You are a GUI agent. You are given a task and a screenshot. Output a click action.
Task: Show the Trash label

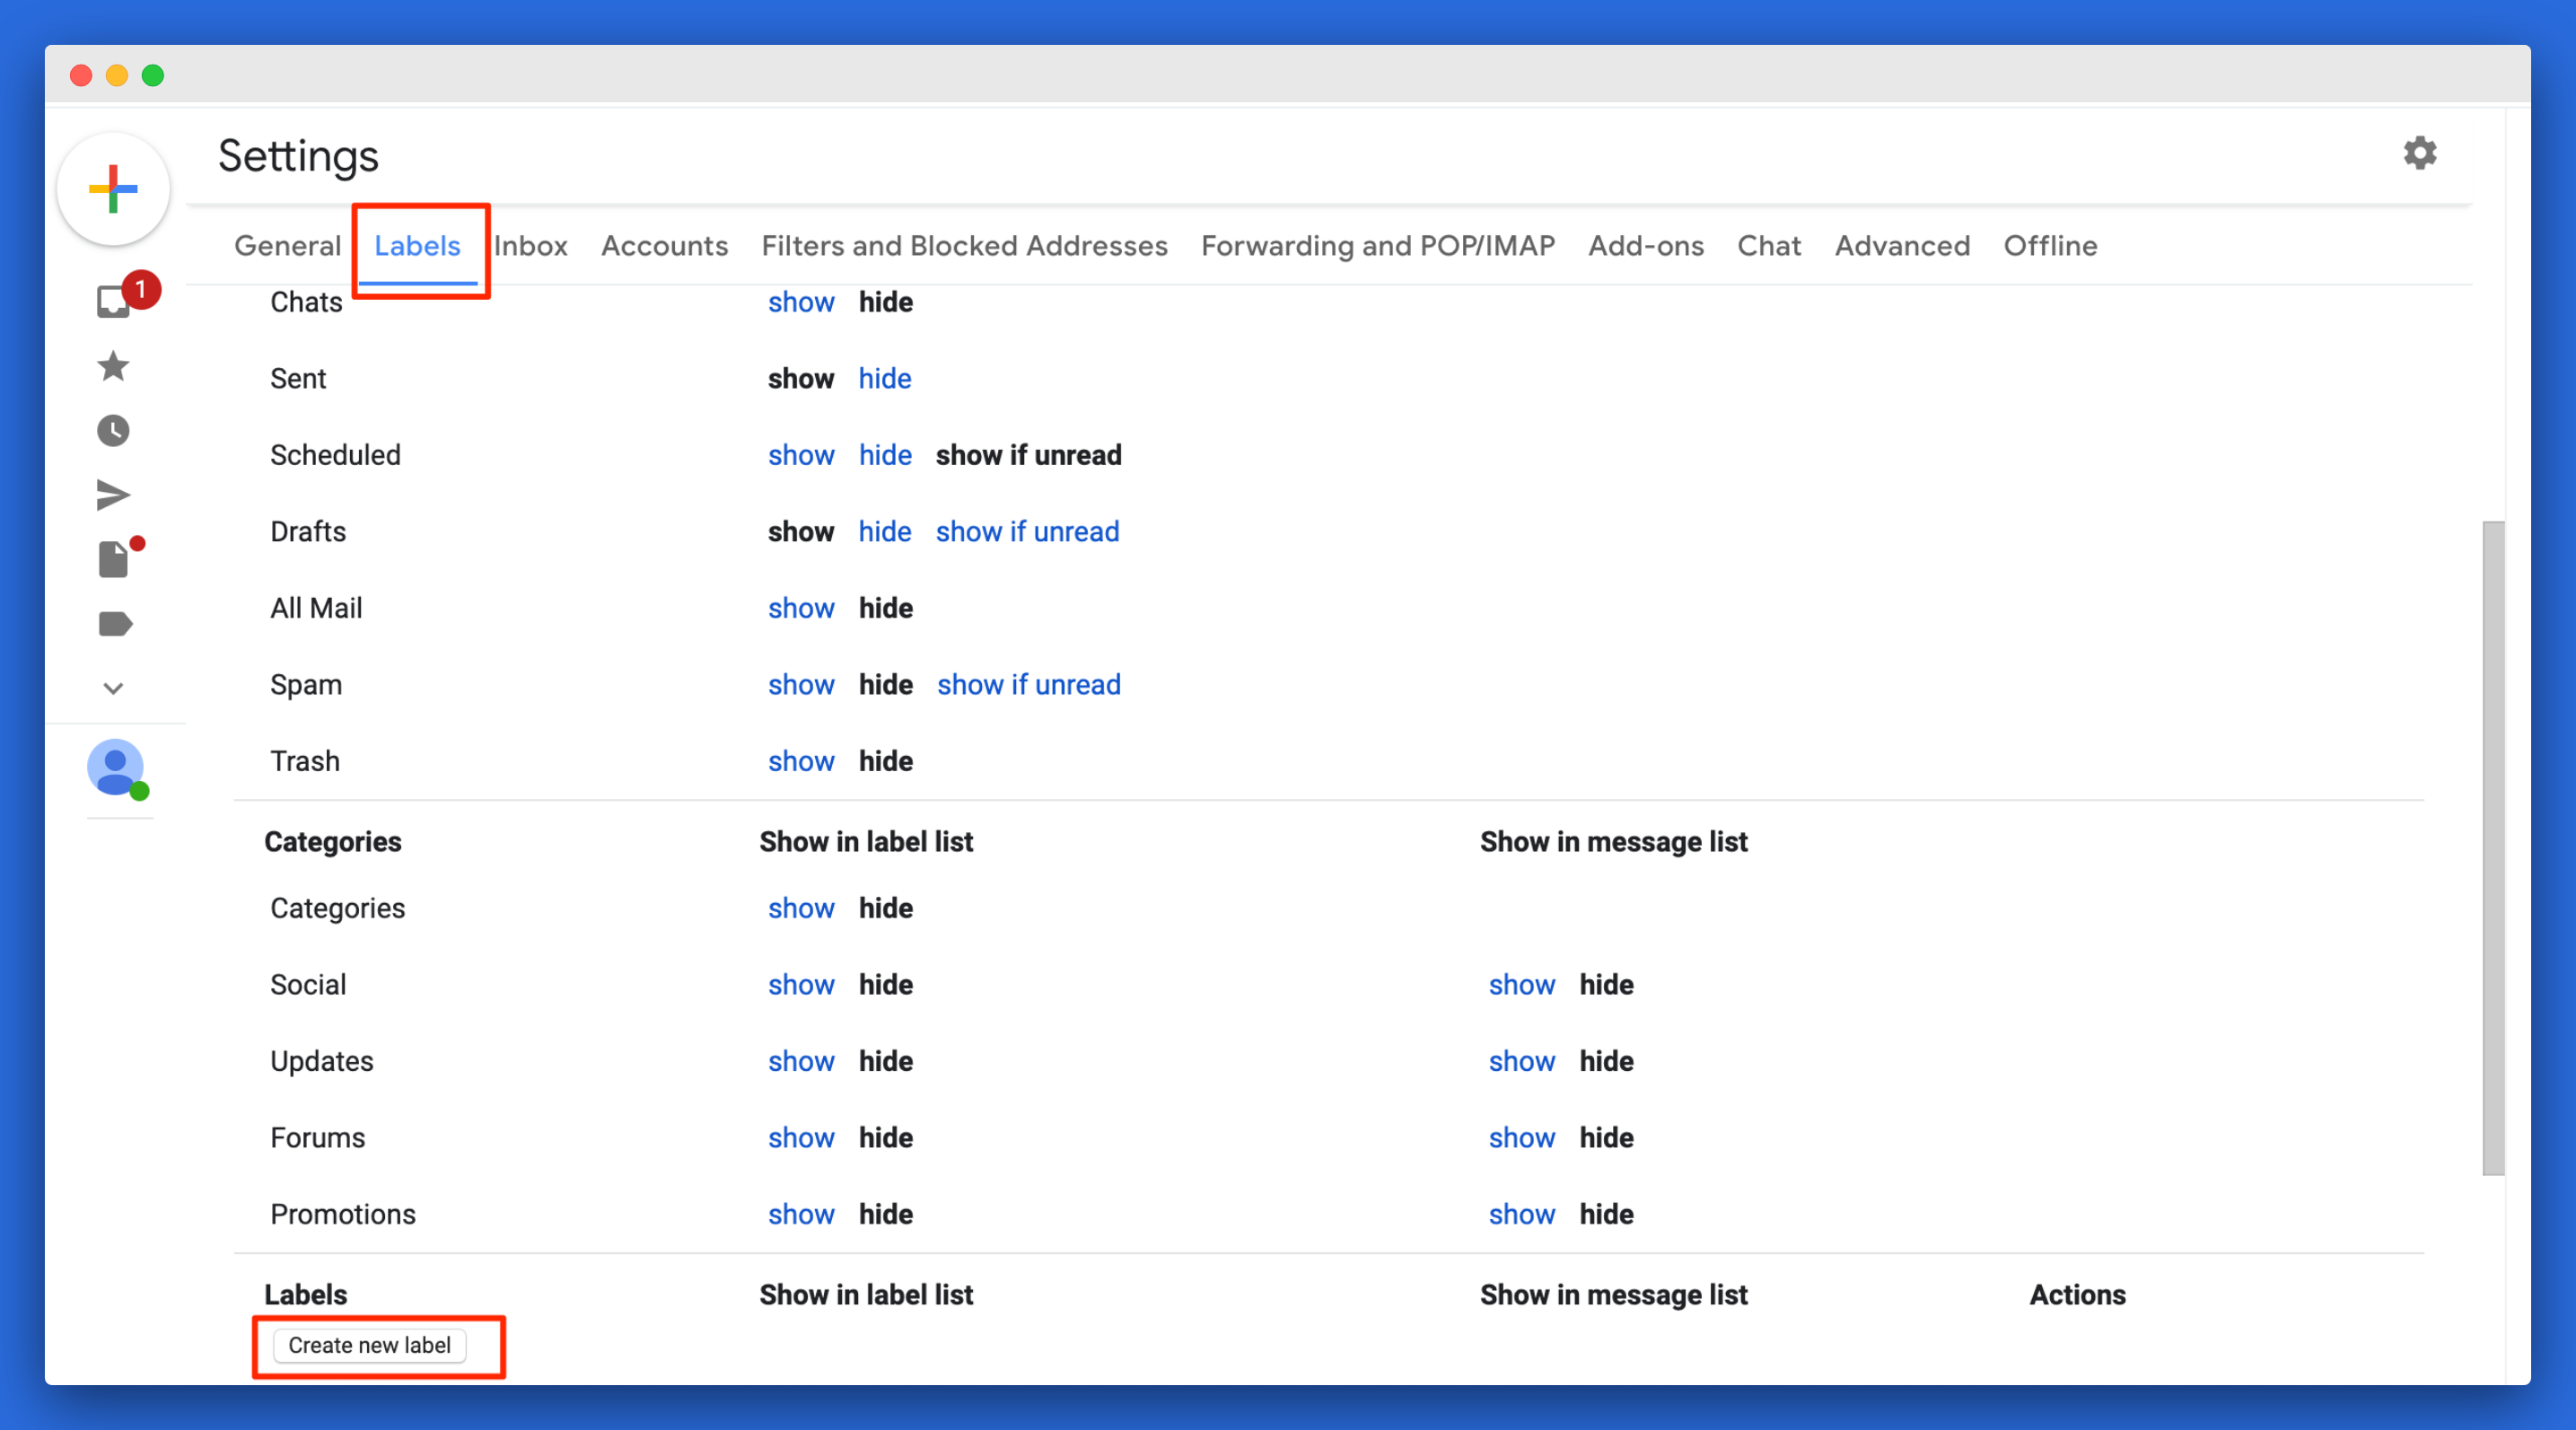(800, 761)
